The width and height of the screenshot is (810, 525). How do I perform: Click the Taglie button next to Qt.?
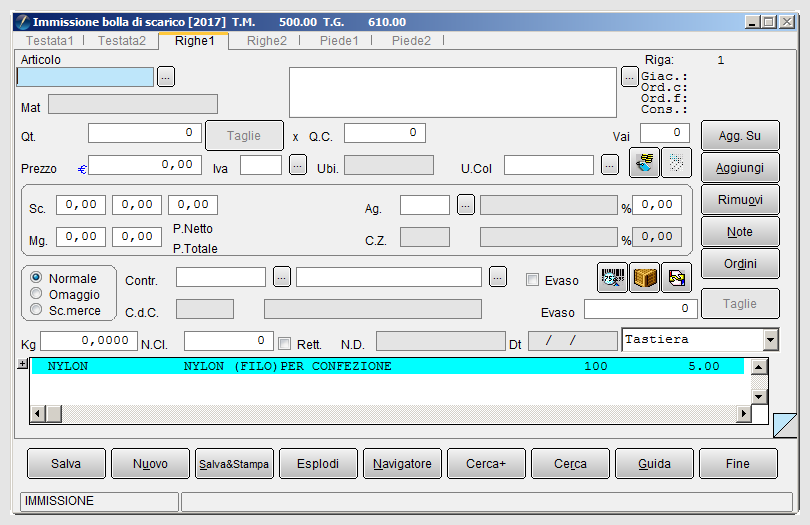tap(244, 135)
